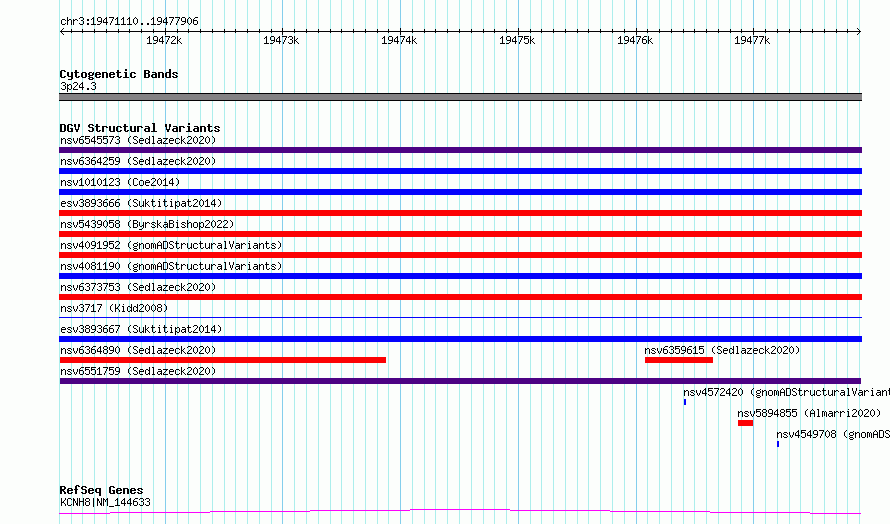The width and height of the screenshot is (890, 524).
Task: Select the blue esv3893667 variant bar
Action: tap(460, 339)
